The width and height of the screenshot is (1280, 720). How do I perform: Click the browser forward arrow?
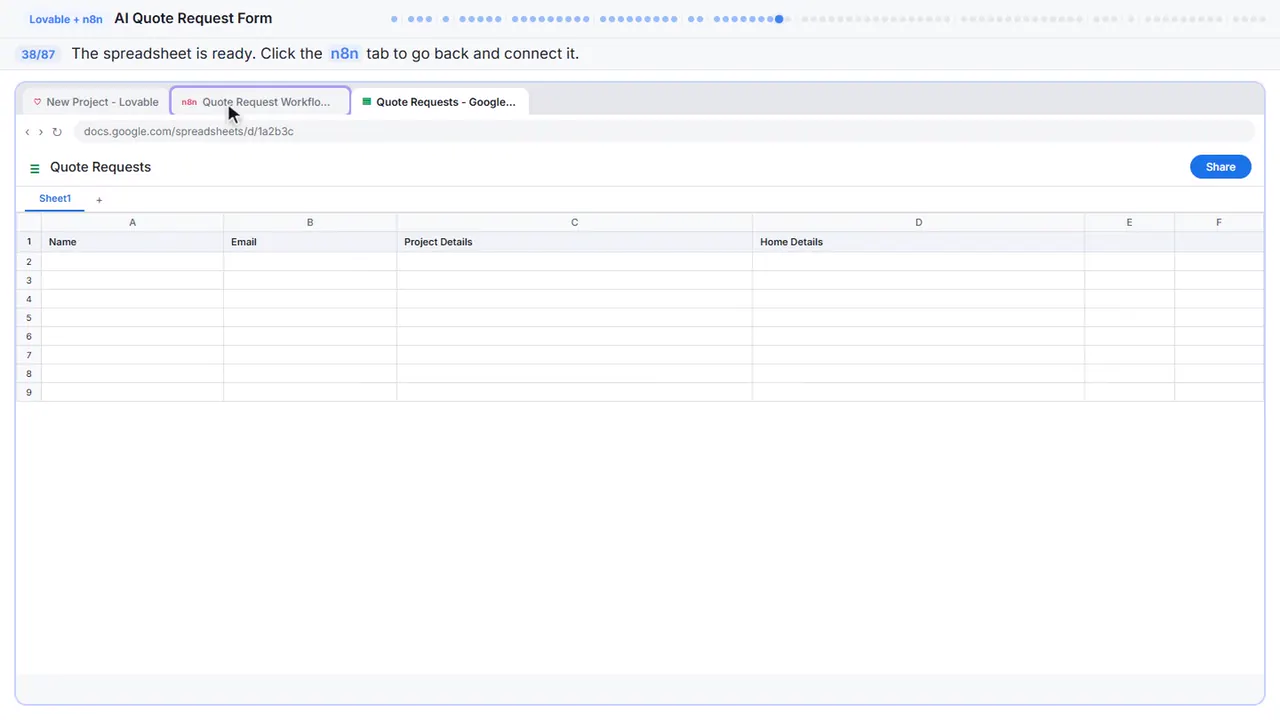point(41,132)
